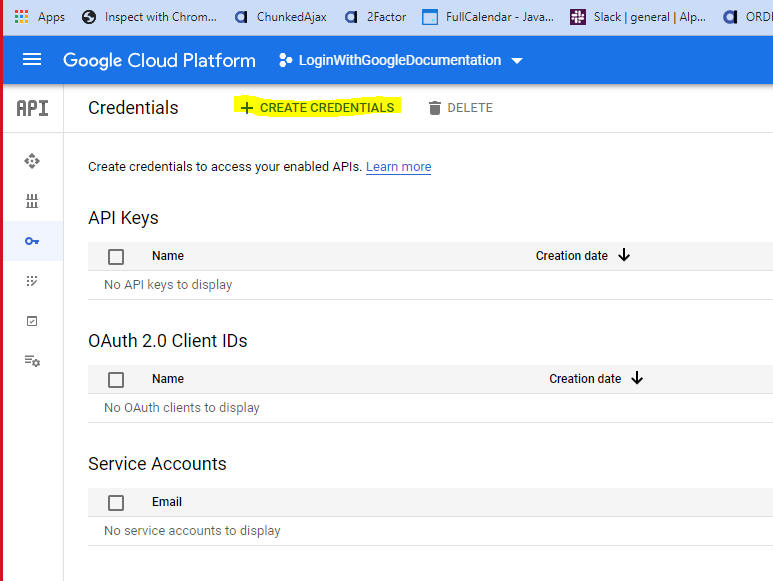Open the 2Factor bookmark
This screenshot has width=773, height=581.
tap(375, 17)
